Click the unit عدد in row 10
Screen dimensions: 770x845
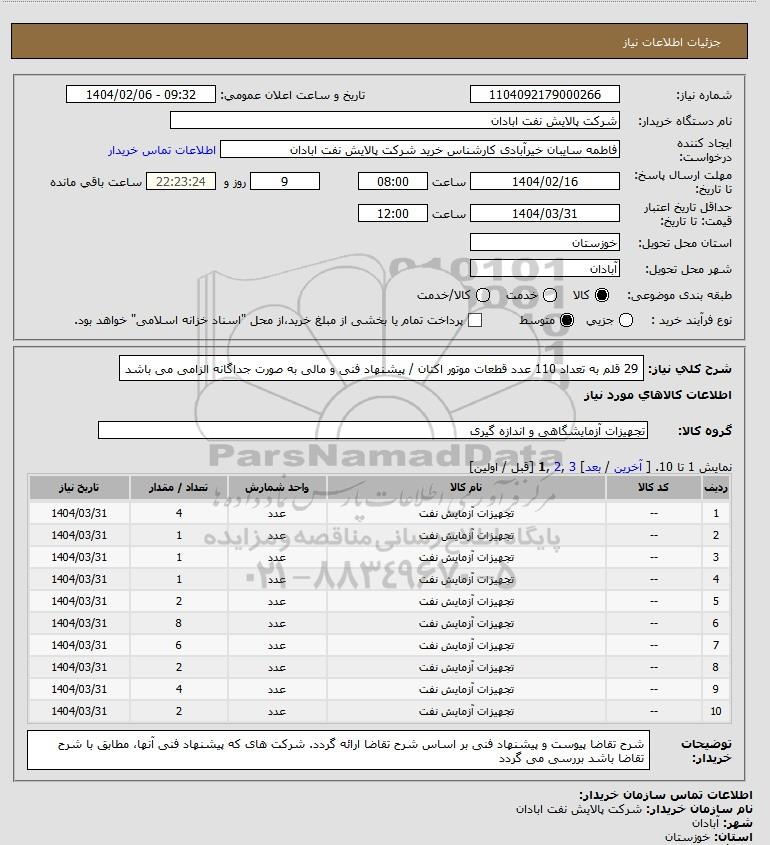coord(277,711)
